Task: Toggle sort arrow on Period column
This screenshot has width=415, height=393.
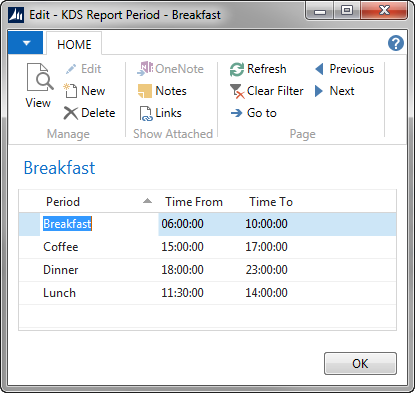Action: 147,201
